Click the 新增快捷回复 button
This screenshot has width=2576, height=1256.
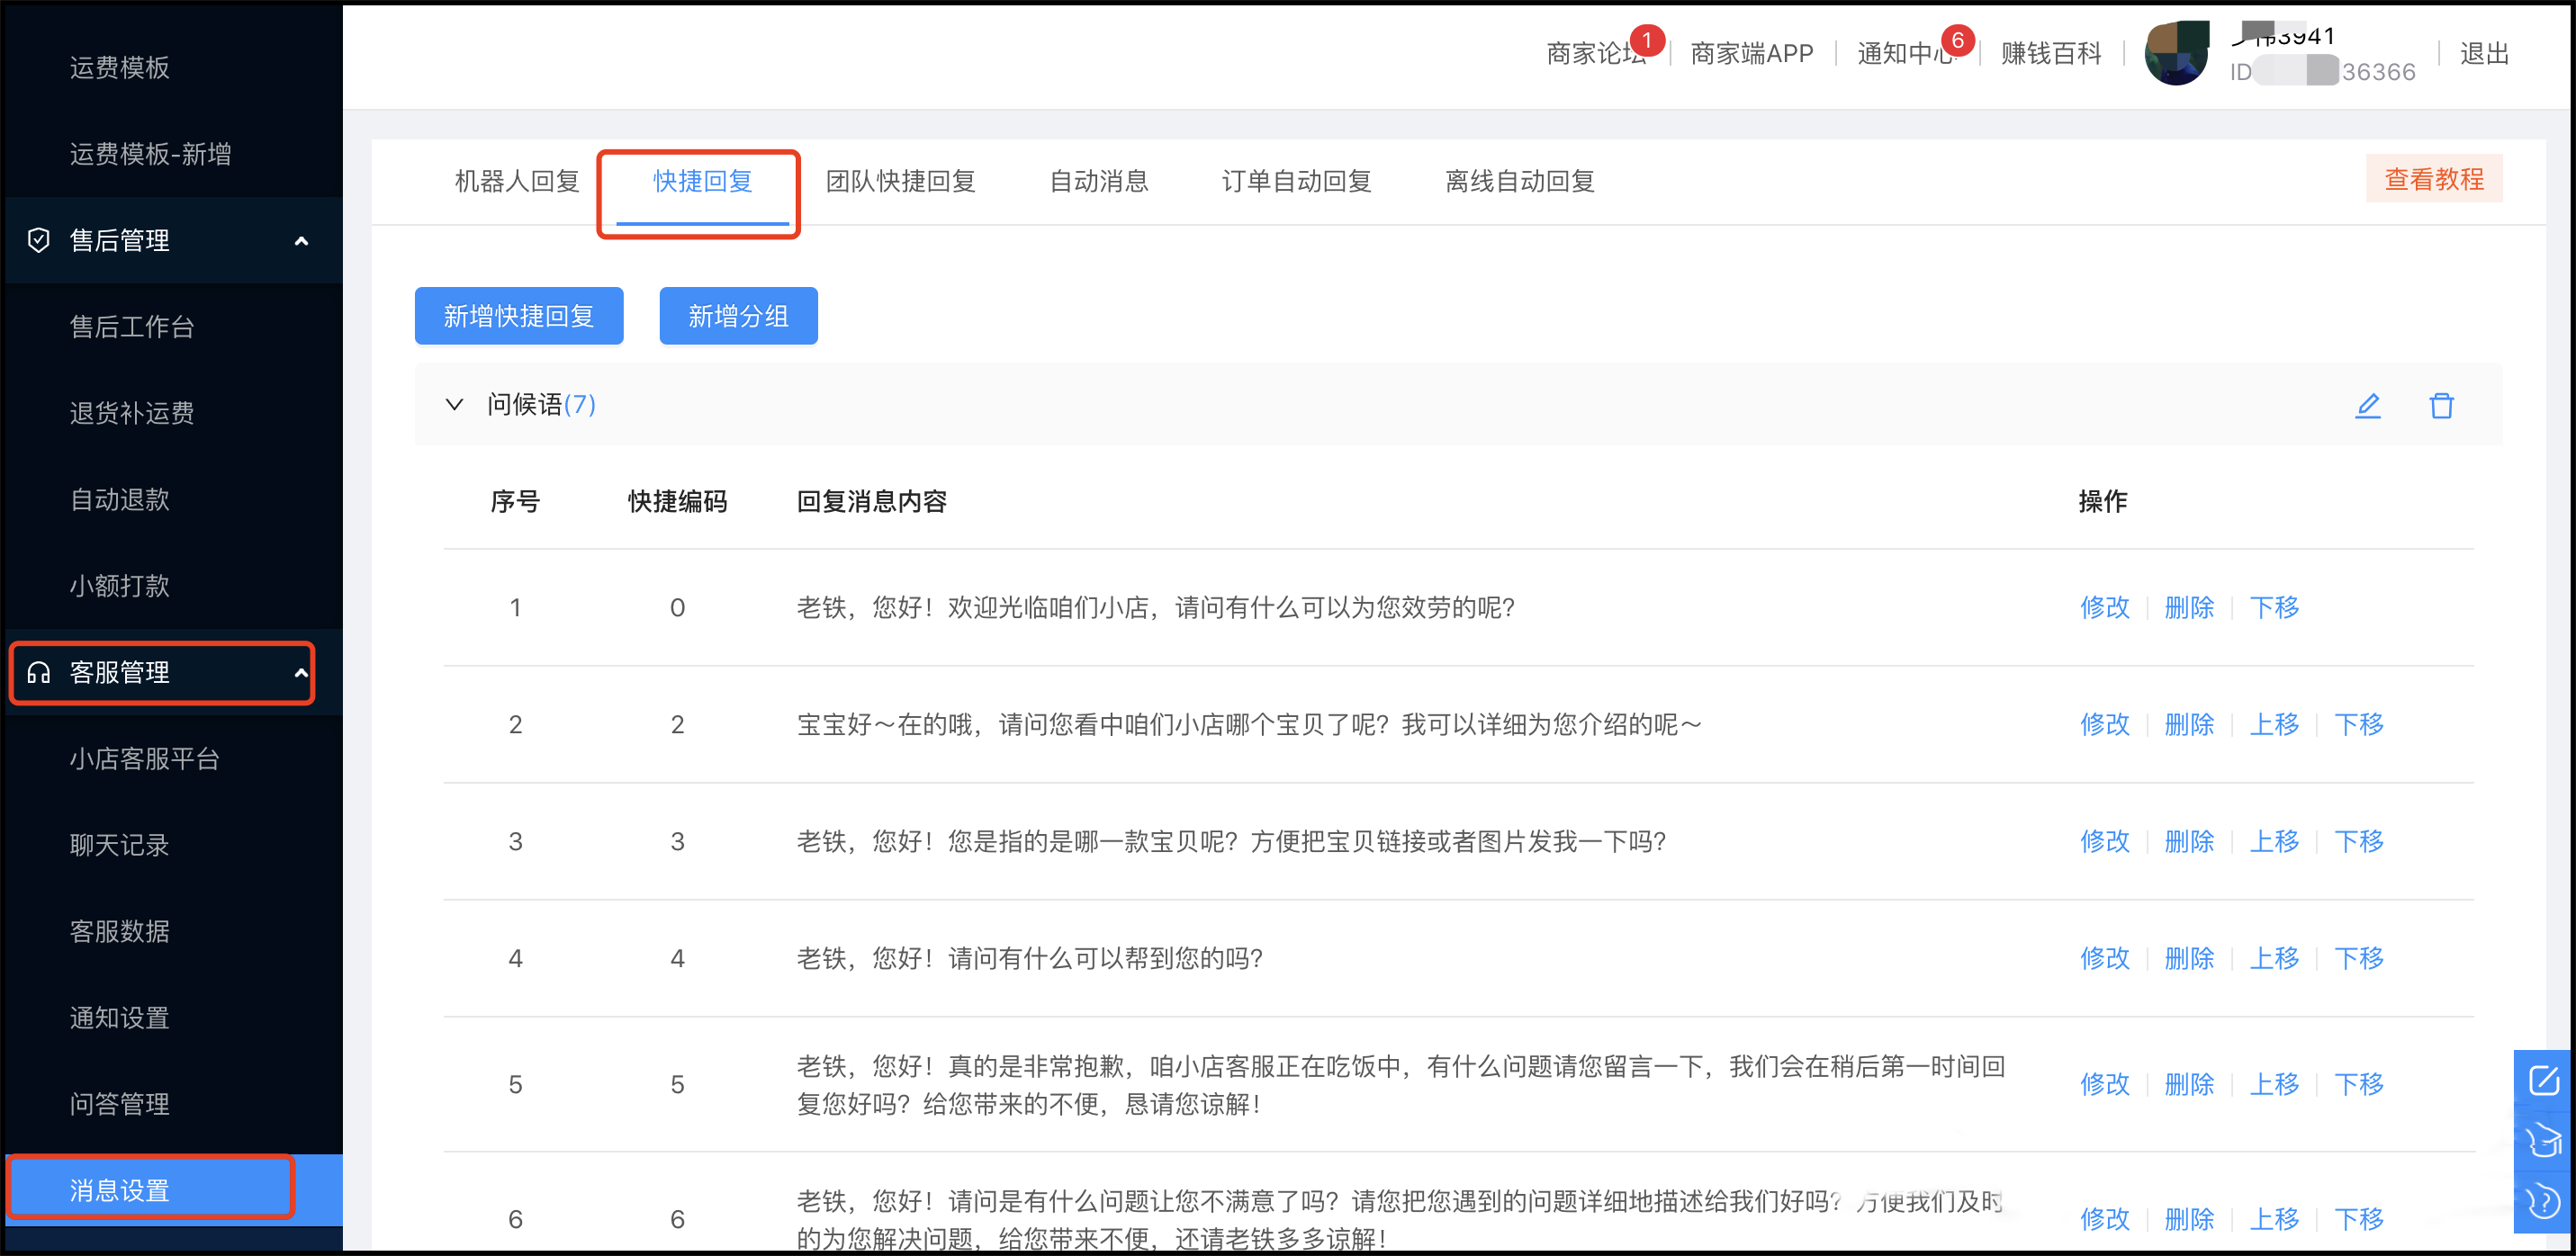coord(519,316)
